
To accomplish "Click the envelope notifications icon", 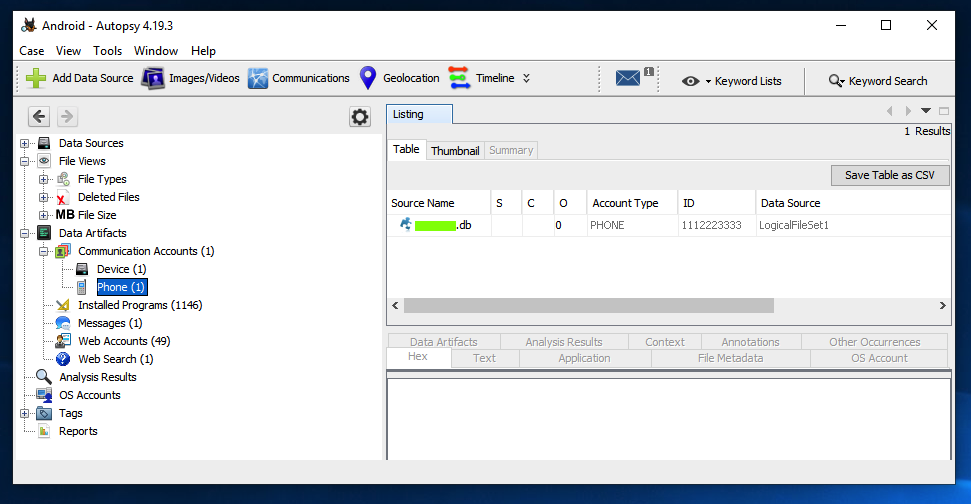I will 627,78.
